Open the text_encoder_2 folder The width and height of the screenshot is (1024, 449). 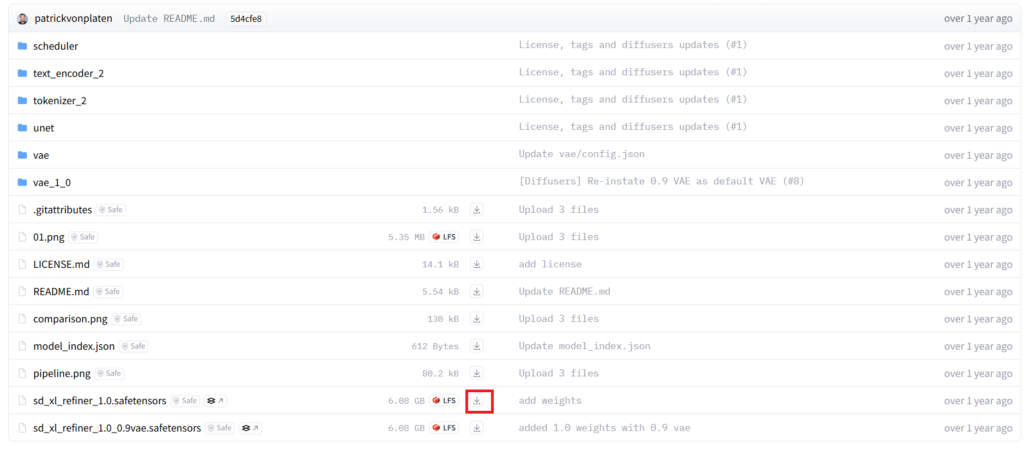pyautogui.click(x=69, y=74)
